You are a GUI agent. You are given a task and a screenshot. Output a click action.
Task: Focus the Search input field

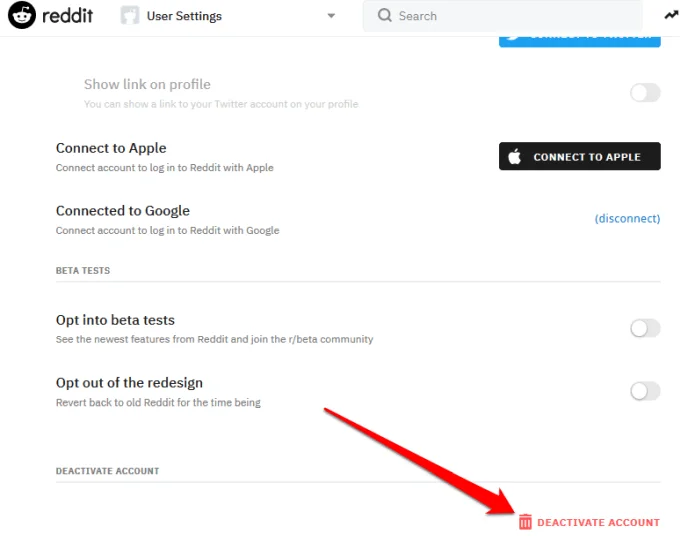point(502,16)
